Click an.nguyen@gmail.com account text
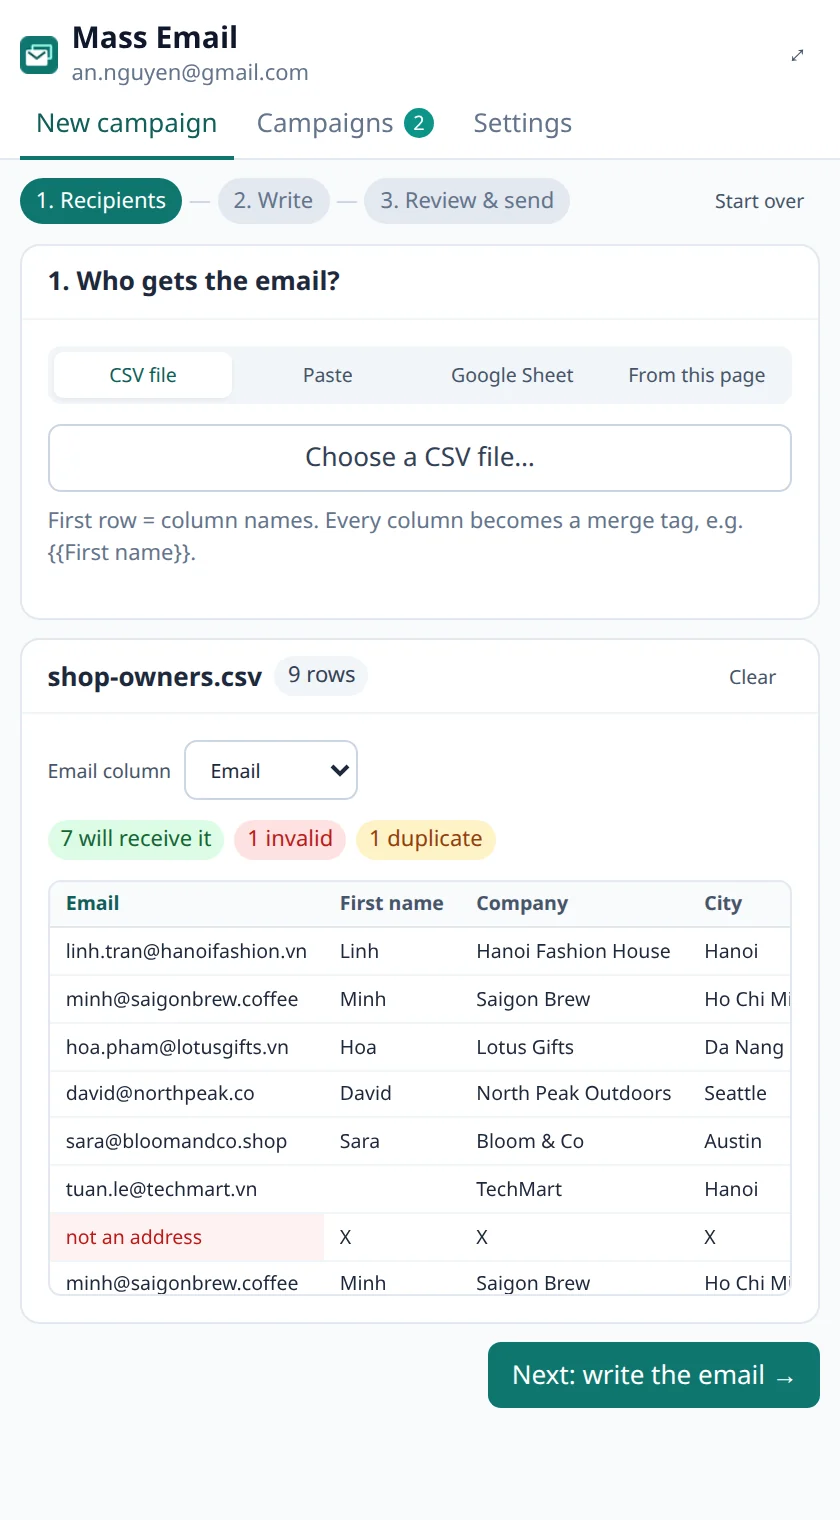Image resolution: width=840 pixels, height=1520 pixels. [190, 73]
